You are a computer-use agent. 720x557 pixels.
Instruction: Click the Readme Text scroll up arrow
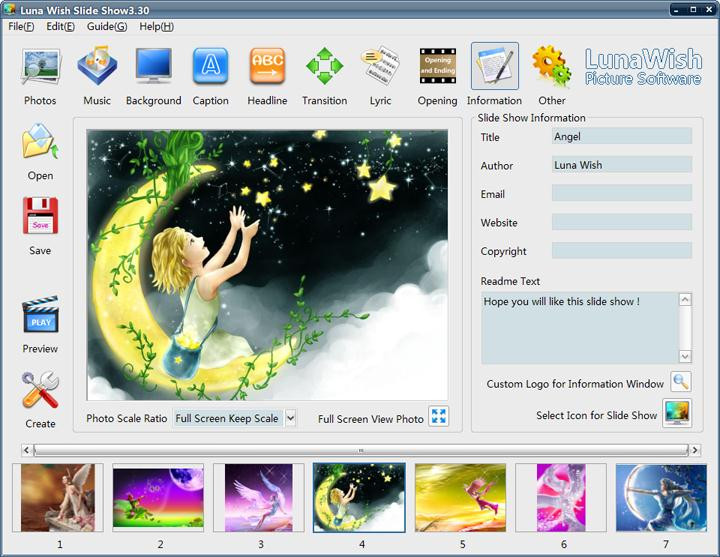(685, 300)
